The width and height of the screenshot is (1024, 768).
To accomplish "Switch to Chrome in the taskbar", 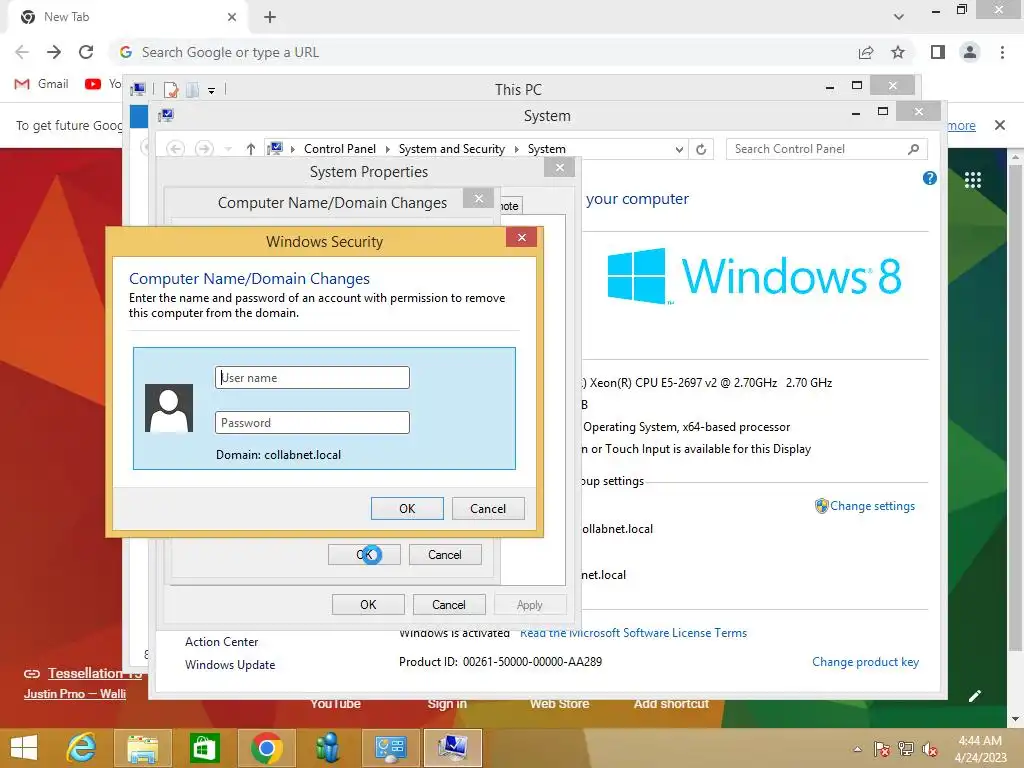I will [266, 748].
